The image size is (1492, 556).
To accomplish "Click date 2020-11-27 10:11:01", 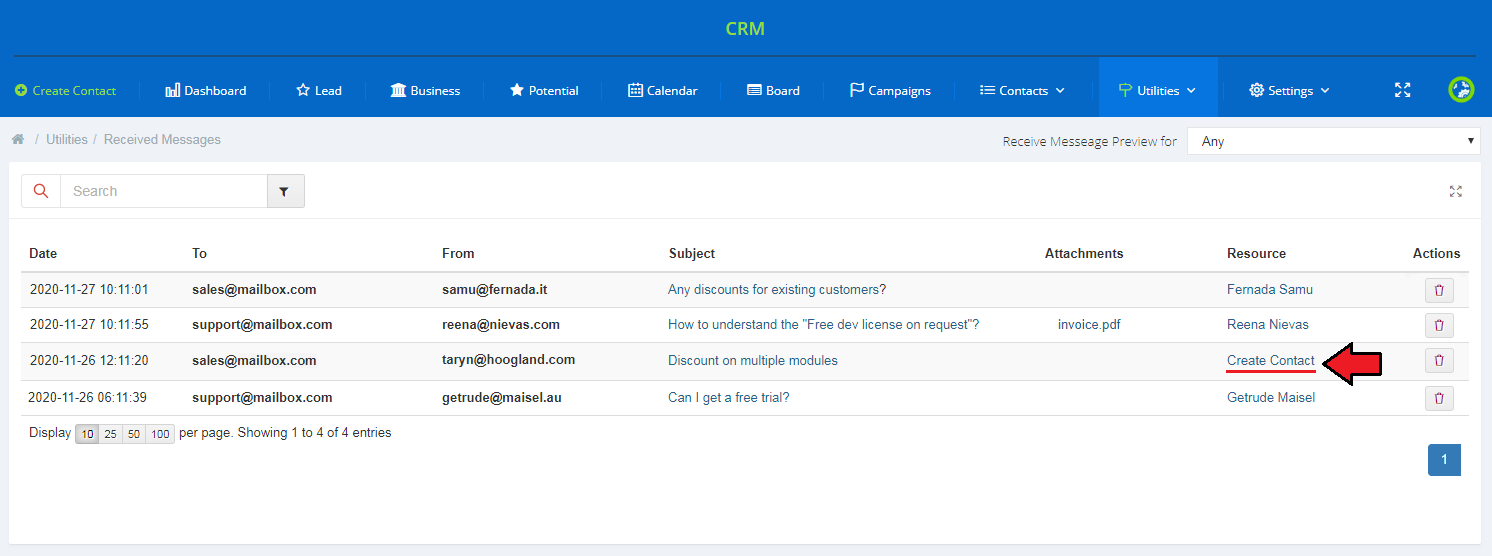I will pos(89,290).
